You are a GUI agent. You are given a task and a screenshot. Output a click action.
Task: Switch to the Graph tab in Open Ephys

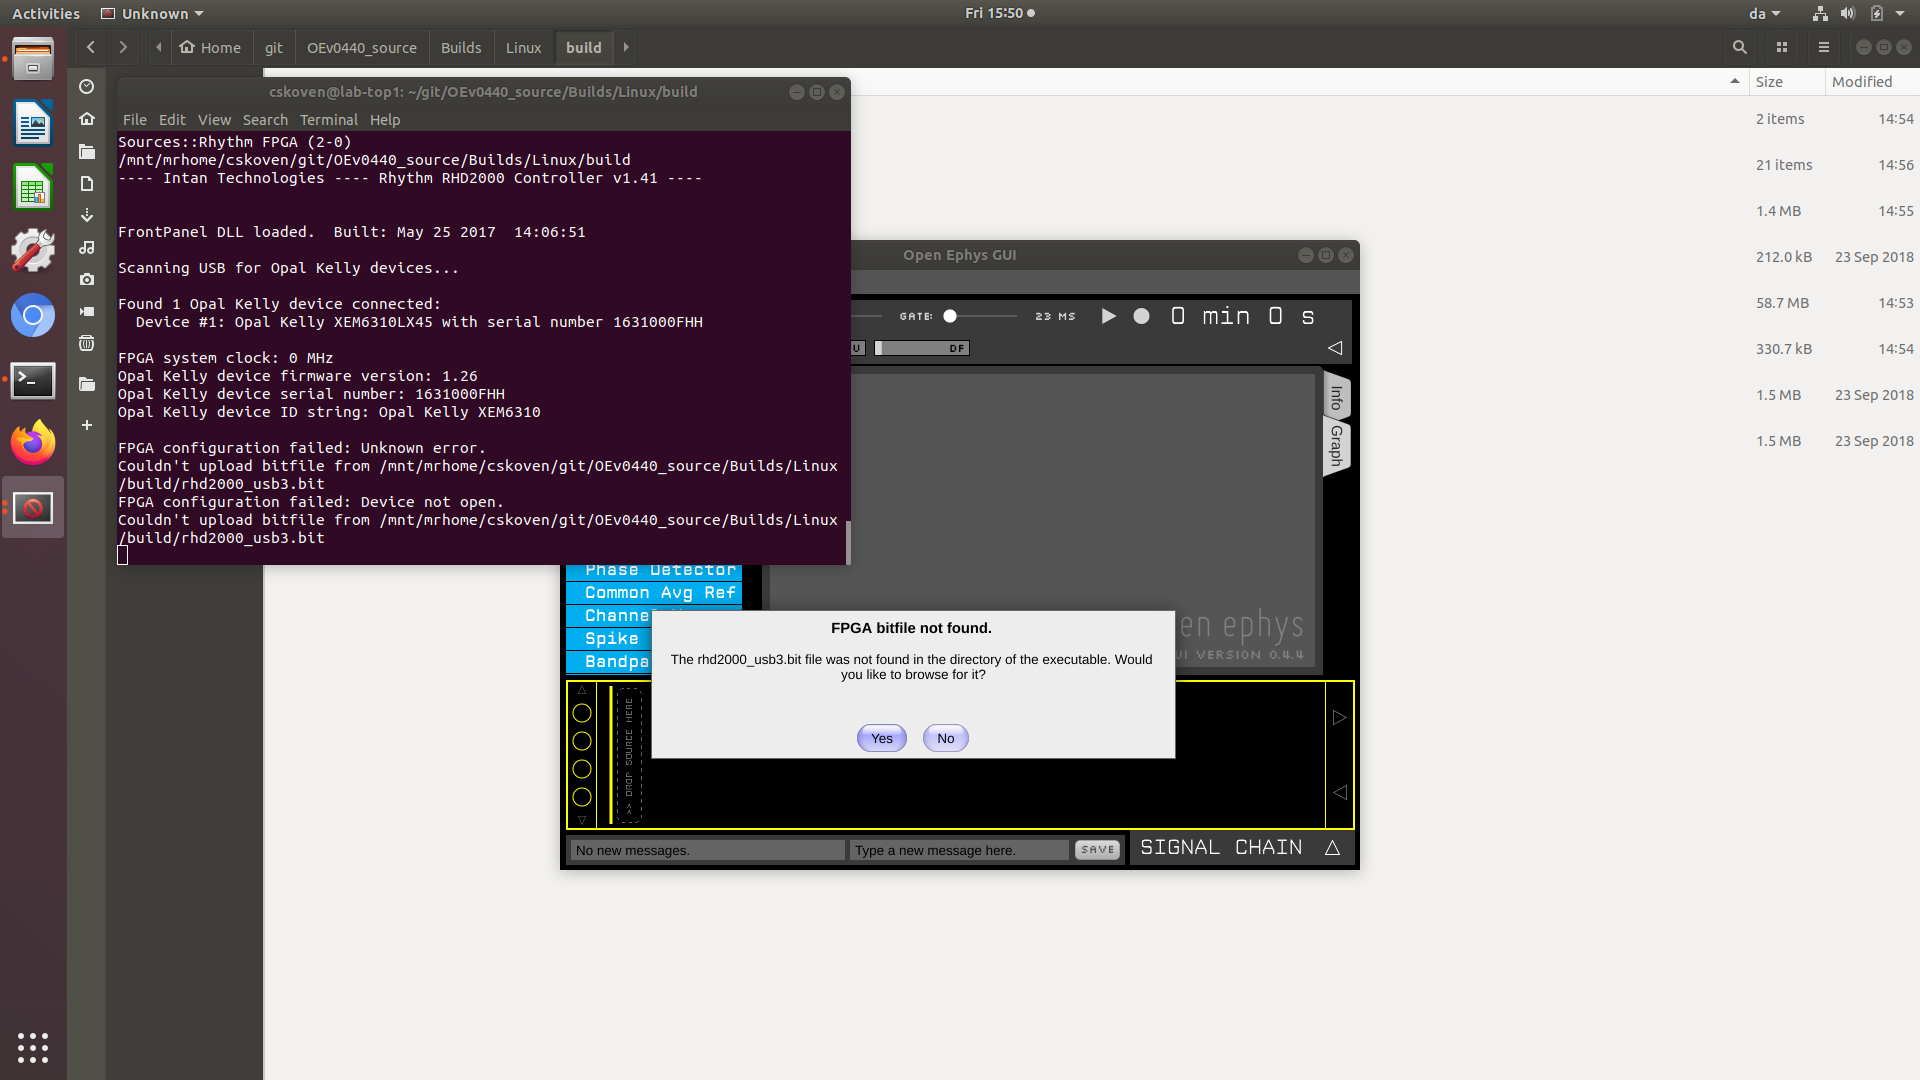tap(1336, 447)
